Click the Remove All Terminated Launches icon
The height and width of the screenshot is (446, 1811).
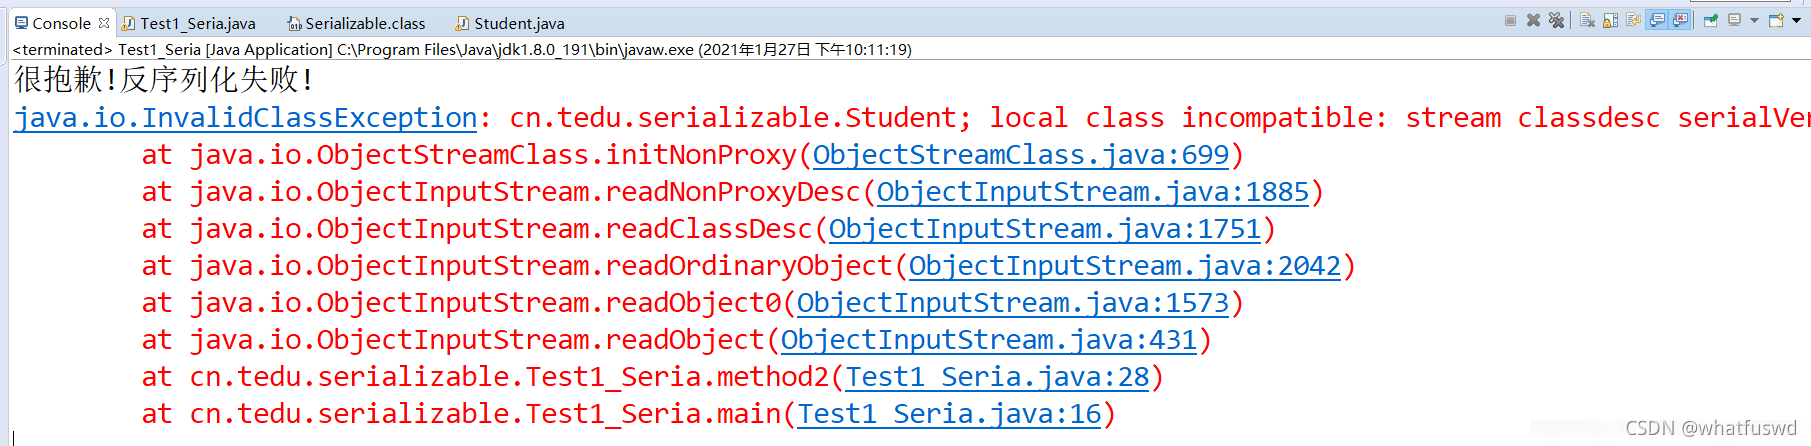[x=1556, y=20]
